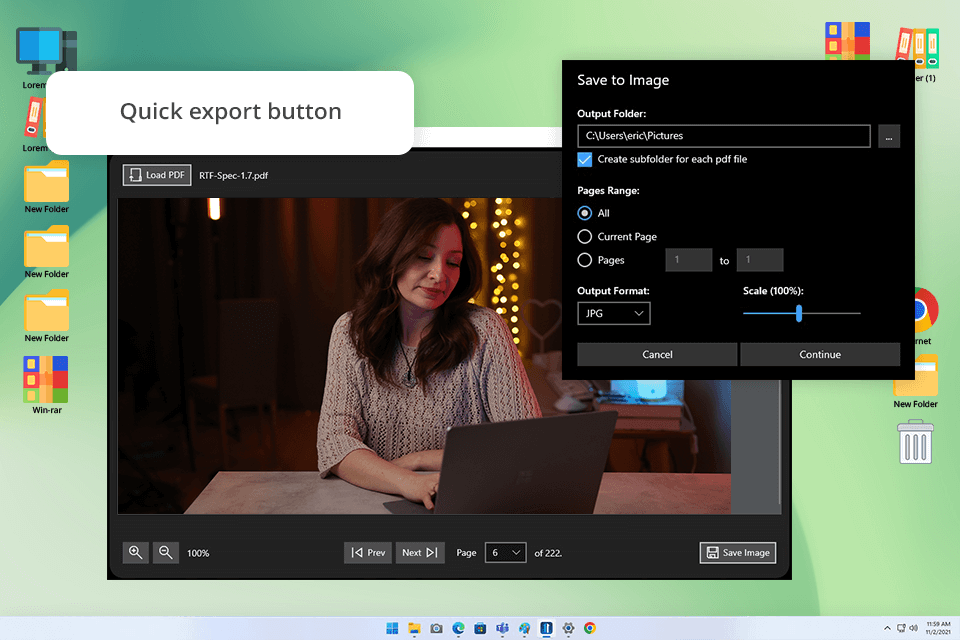This screenshot has width=960, height=640.
Task: Open the page number dropdown
Action: 505,552
